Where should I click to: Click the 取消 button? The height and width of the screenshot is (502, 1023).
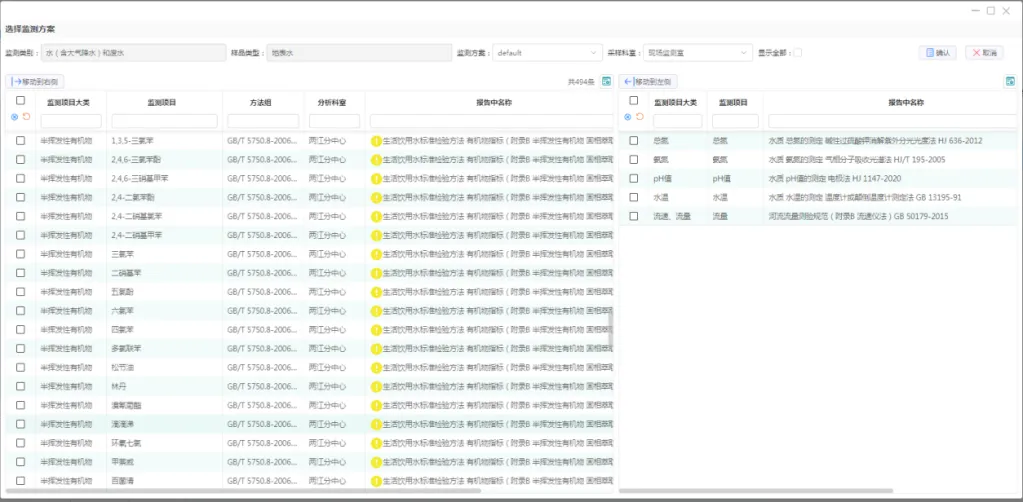click(x=984, y=53)
